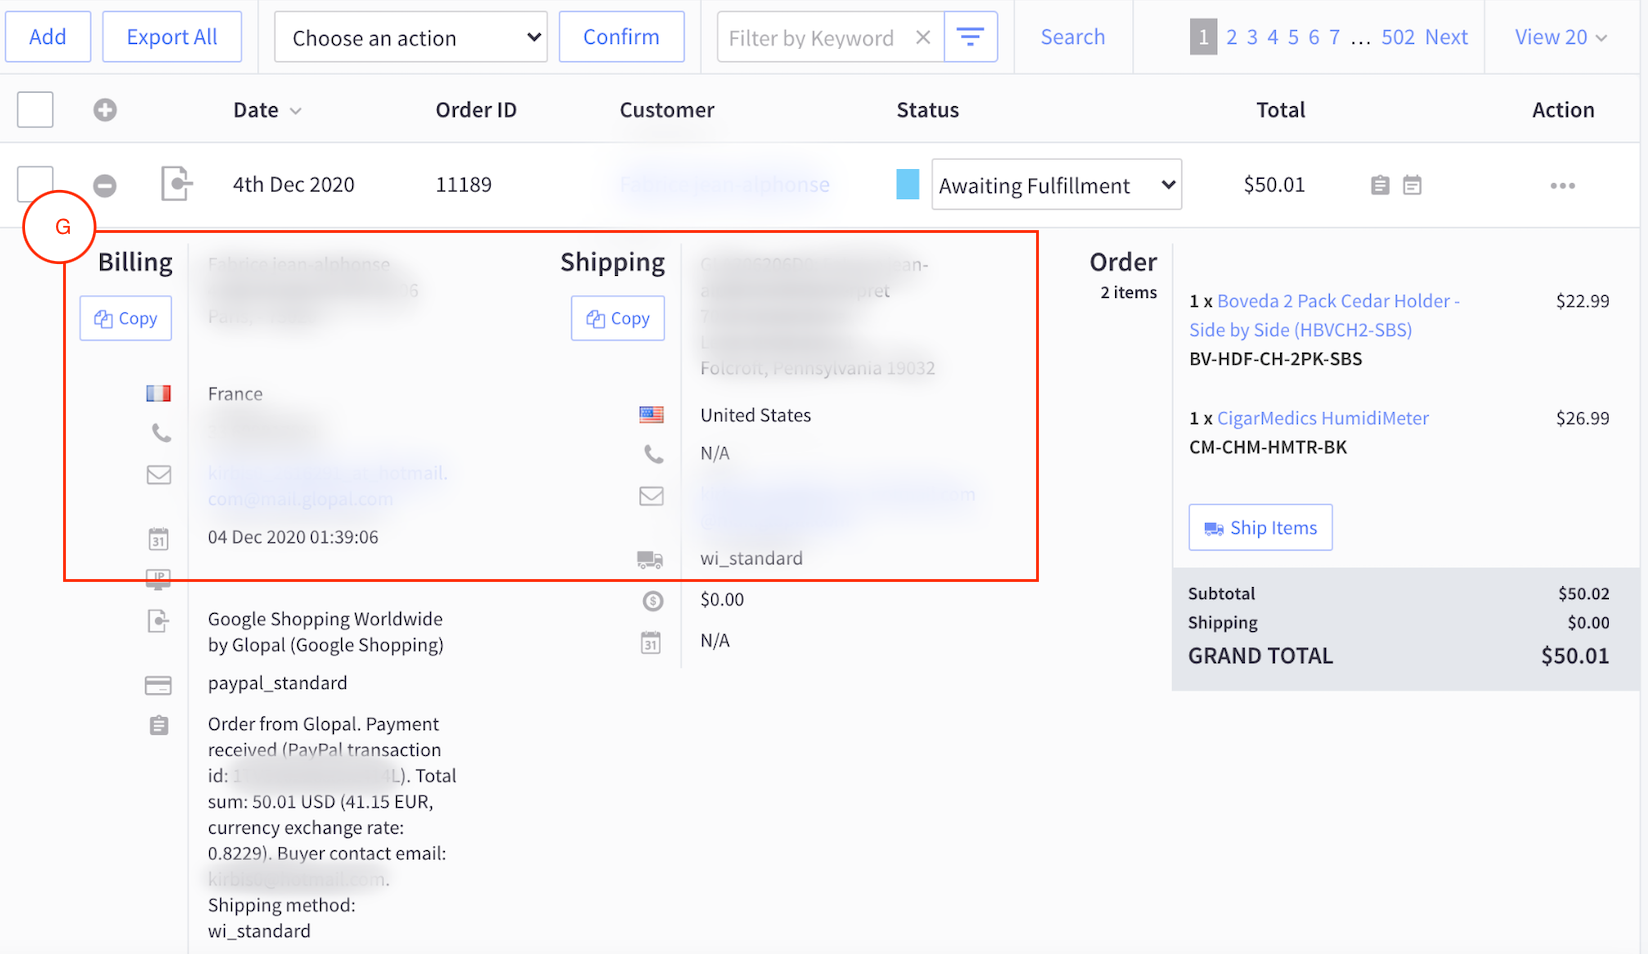Click the France flag icon in Billing
The height and width of the screenshot is (954, 1648).
click(159, 394)
